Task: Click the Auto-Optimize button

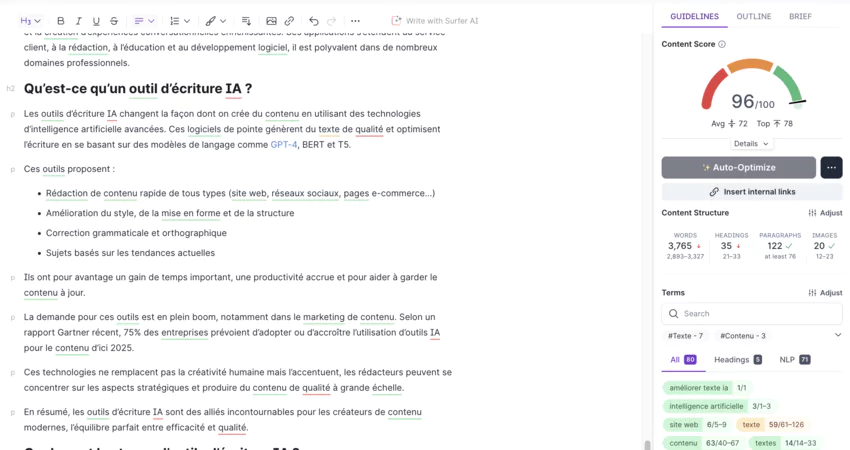Action: [x=738, y=168]
